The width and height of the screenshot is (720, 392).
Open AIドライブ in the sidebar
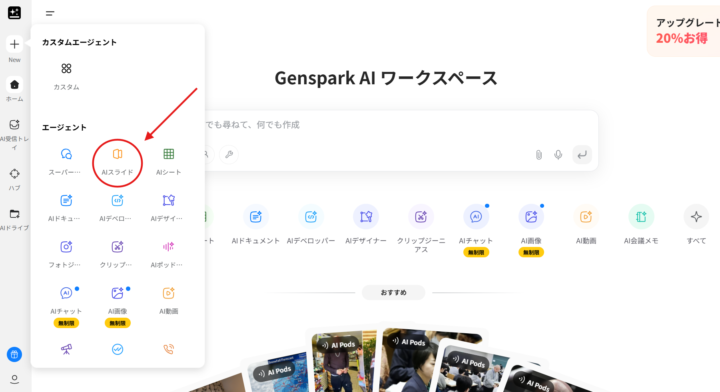pyautogui.click(x=14, y=219)
